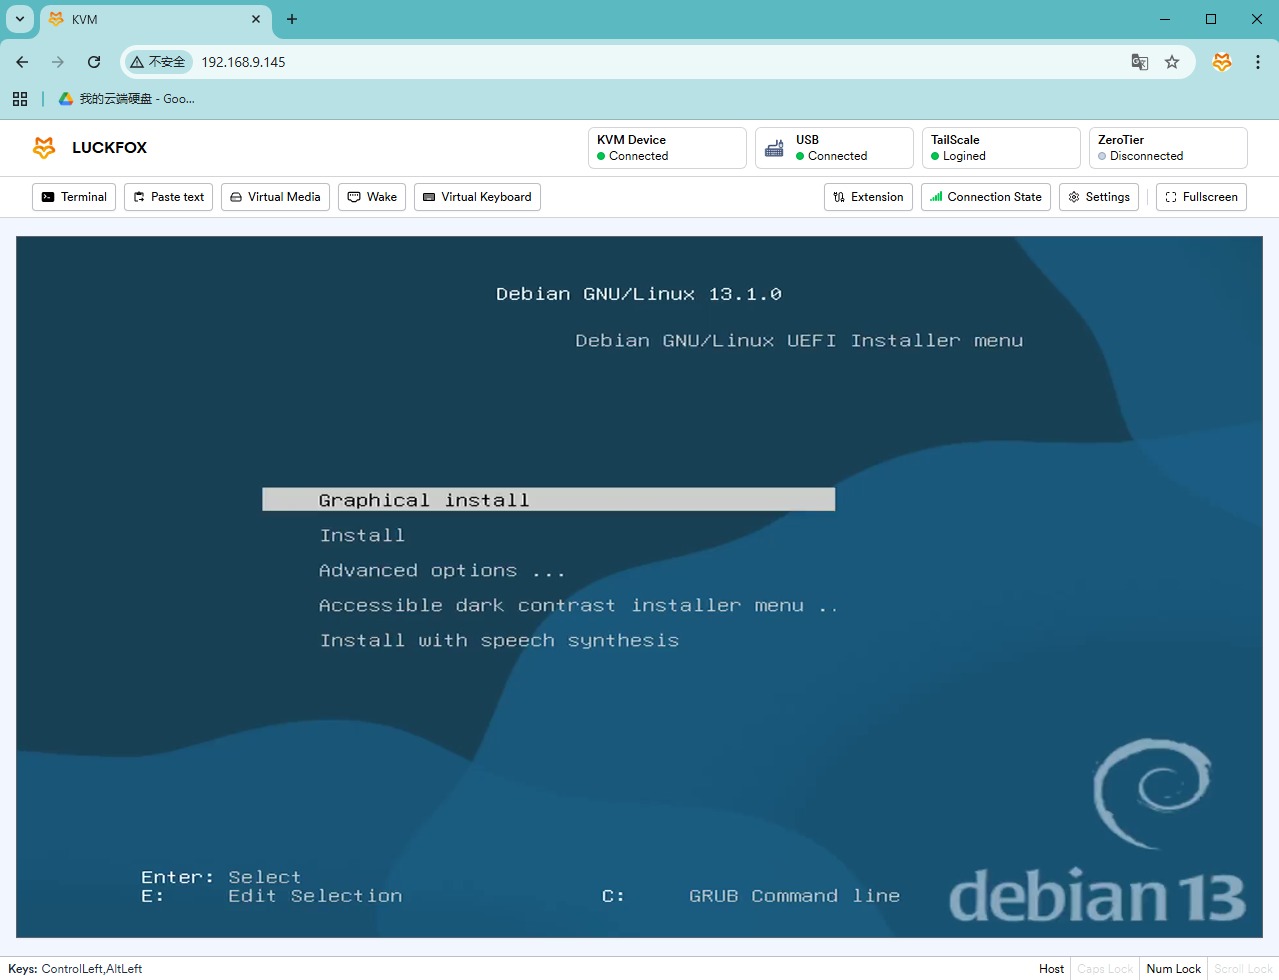Click the address bar URL 192.168.9.145
The image size is (1279, 980).
[244, 62]
